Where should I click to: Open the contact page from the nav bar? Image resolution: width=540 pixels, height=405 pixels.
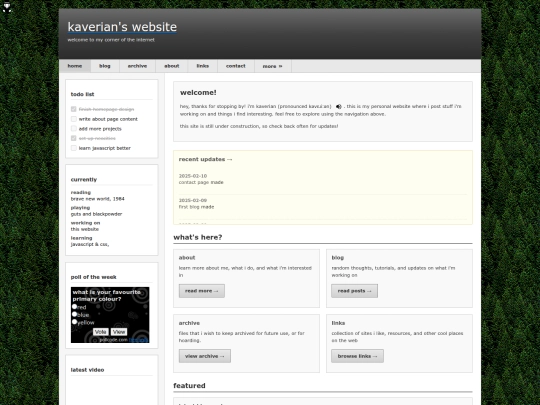236,66
